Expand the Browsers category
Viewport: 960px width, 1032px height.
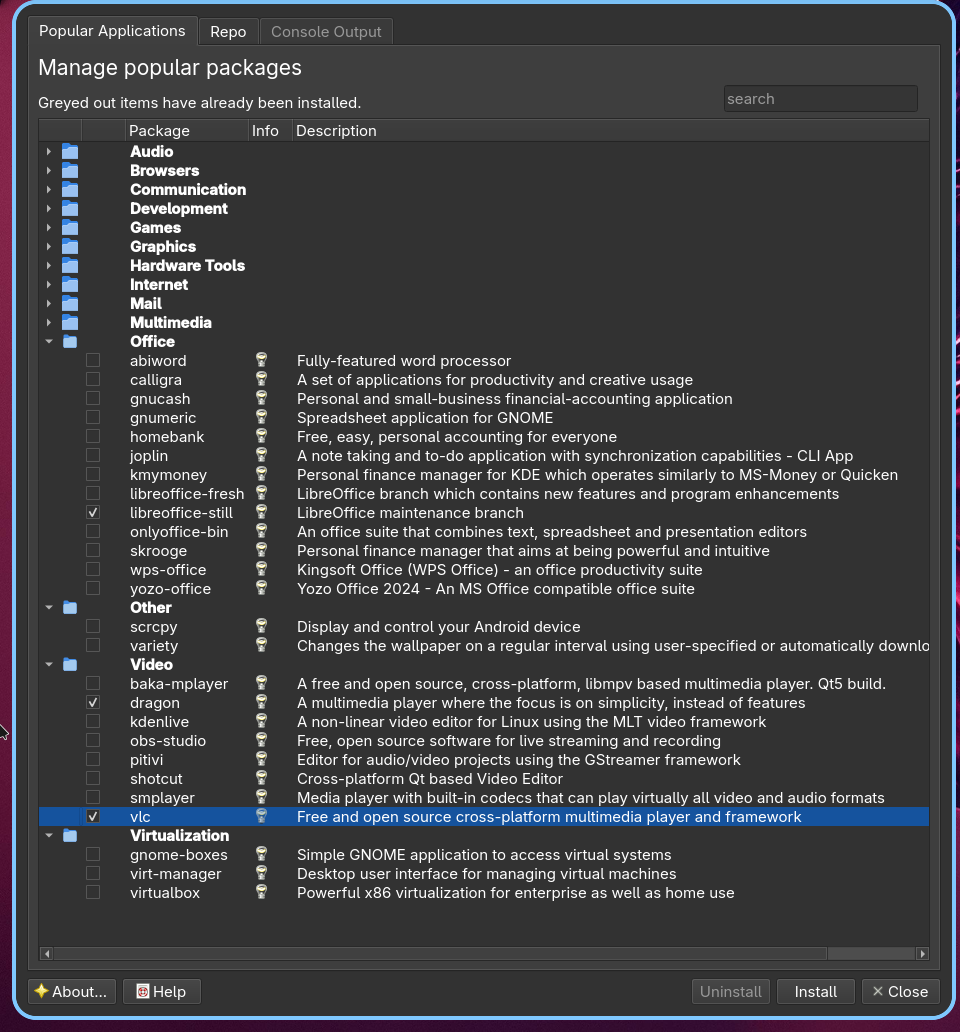pos(49,170)
